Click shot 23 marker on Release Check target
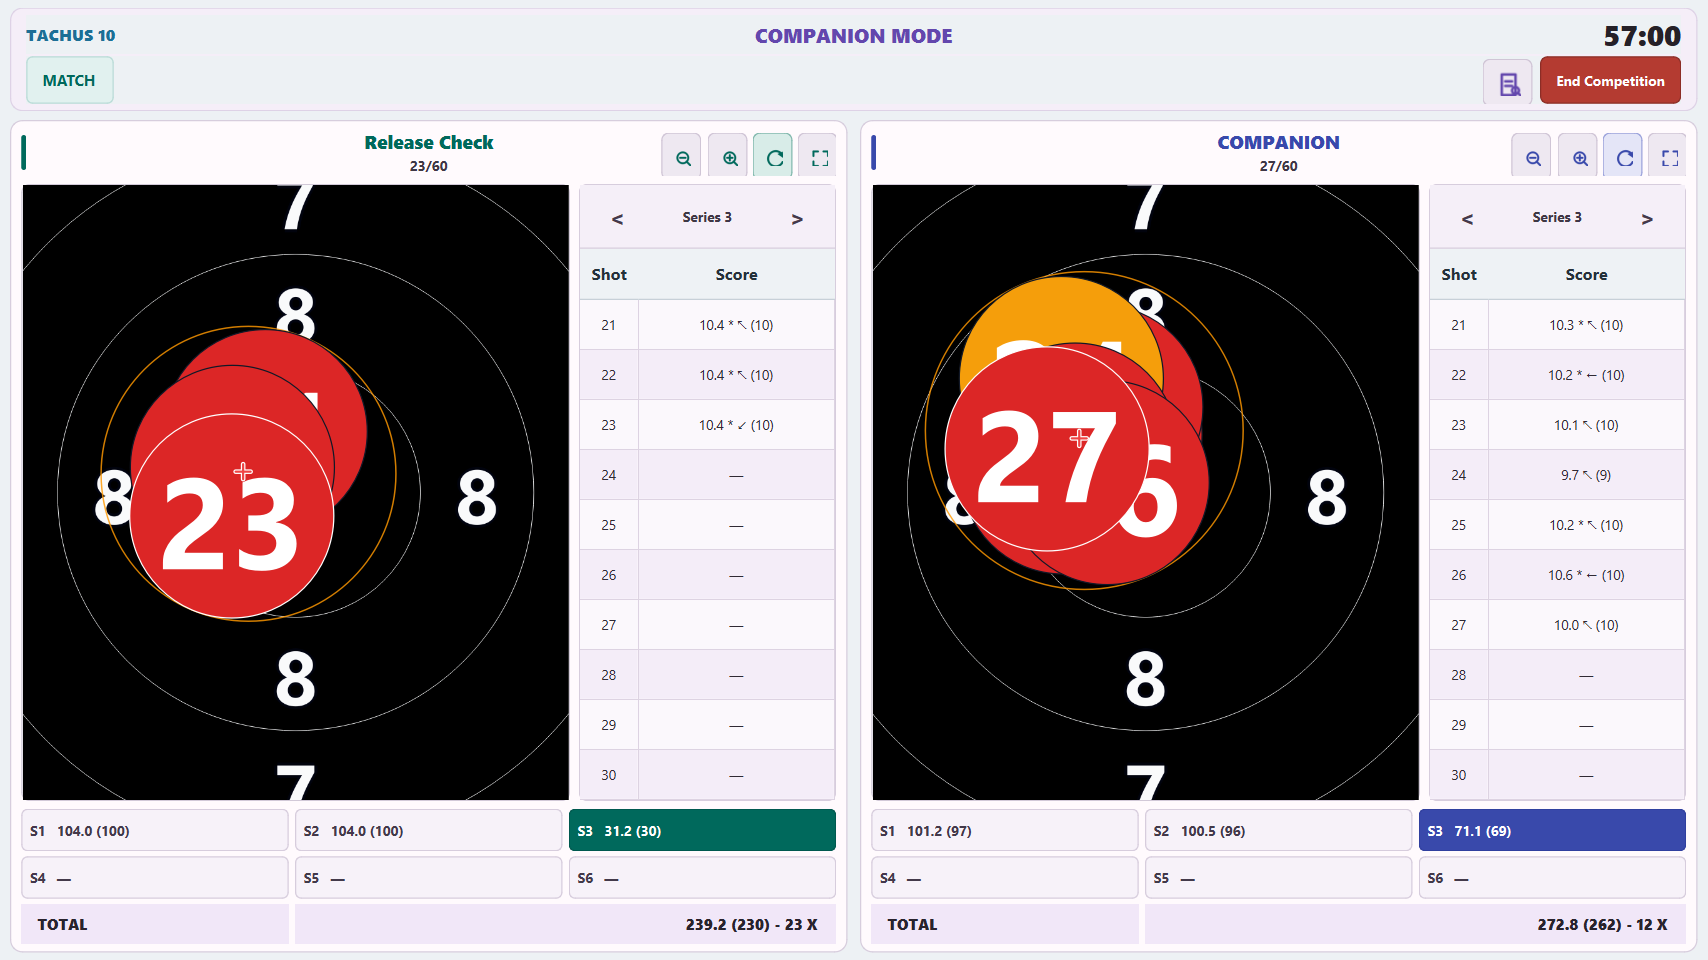Screen dimensions: 1708x960 232,516
